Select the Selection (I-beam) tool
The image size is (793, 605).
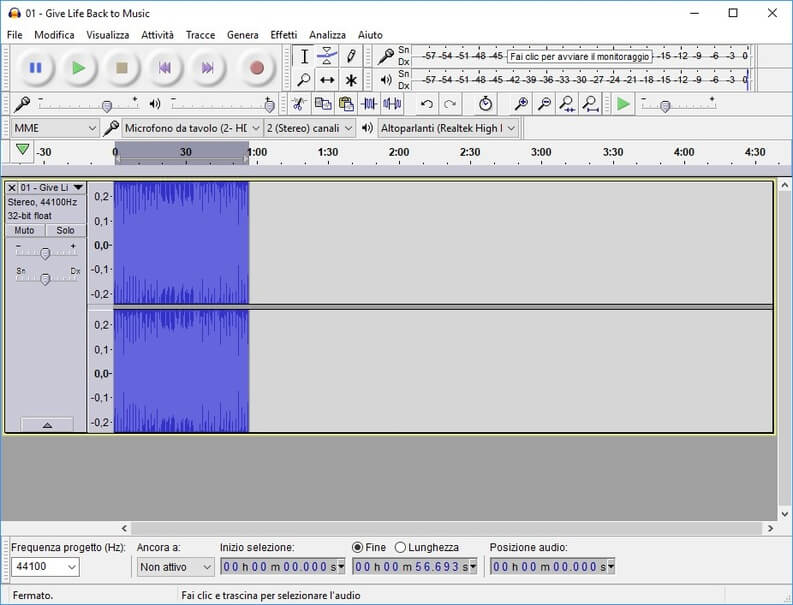(x=304, y=56)
